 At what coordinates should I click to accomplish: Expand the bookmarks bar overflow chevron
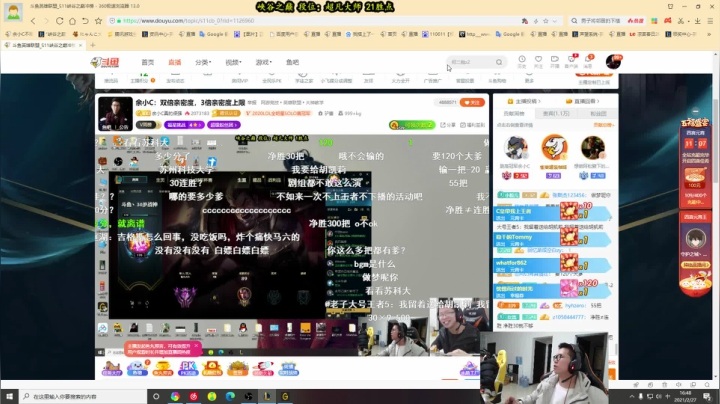(709, 34)
